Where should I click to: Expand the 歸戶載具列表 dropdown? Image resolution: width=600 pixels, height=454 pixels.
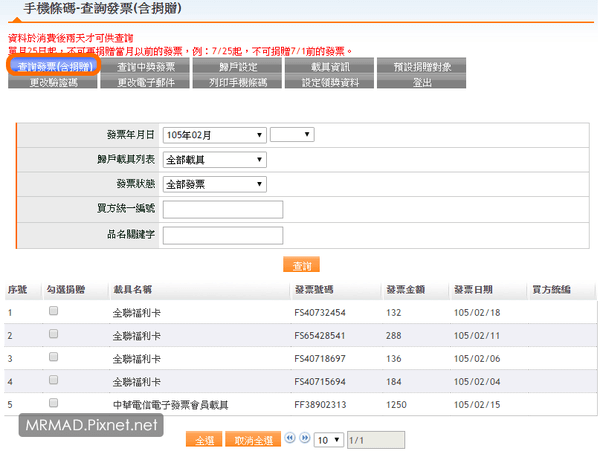(214, 159)
